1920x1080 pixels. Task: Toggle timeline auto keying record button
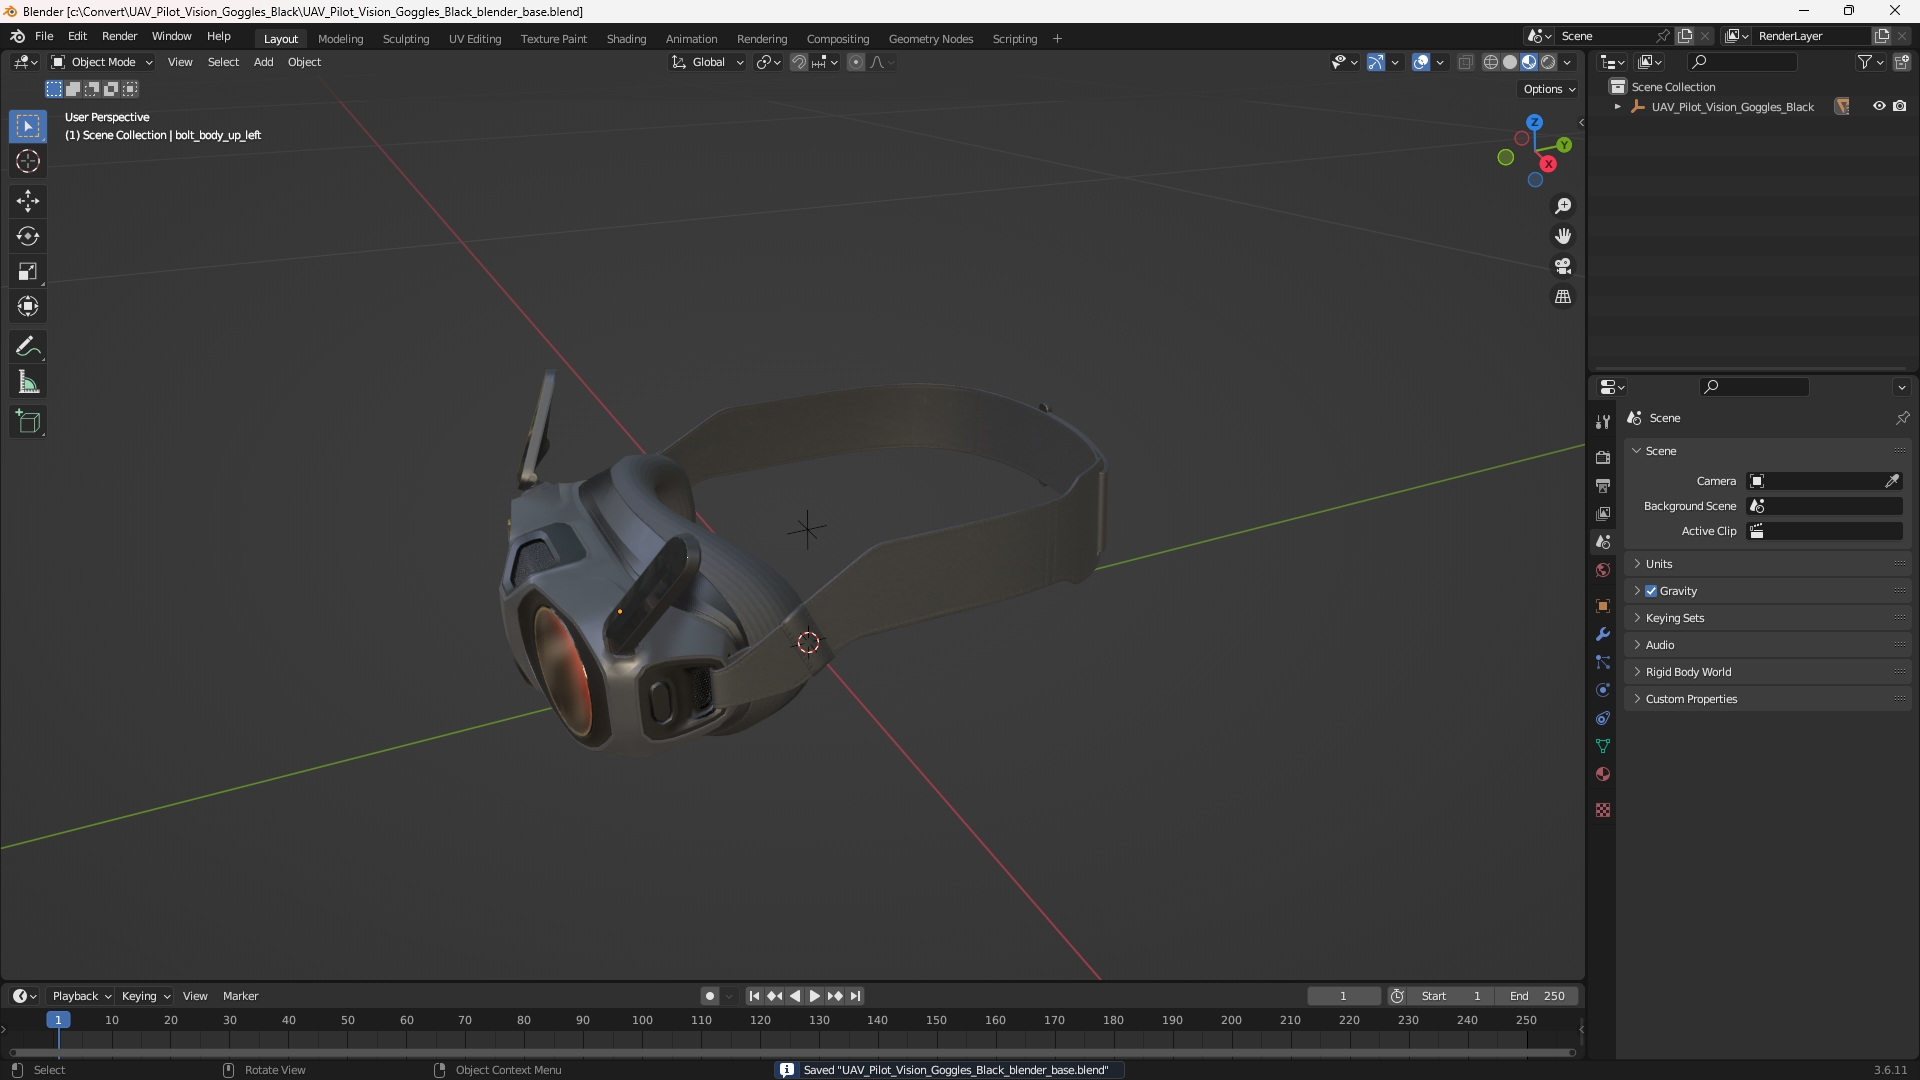[710, 996]
